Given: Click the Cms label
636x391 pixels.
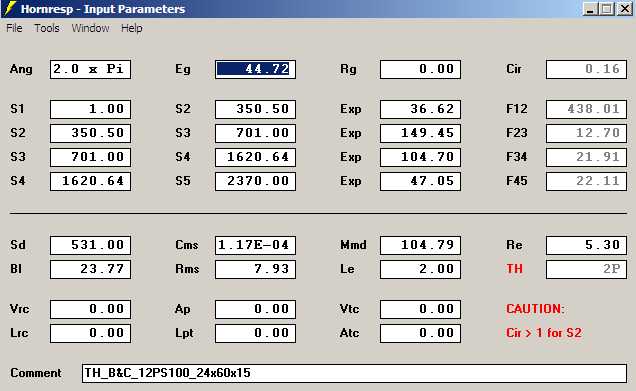Looking at the screenshot, I should tap(187, 245).
